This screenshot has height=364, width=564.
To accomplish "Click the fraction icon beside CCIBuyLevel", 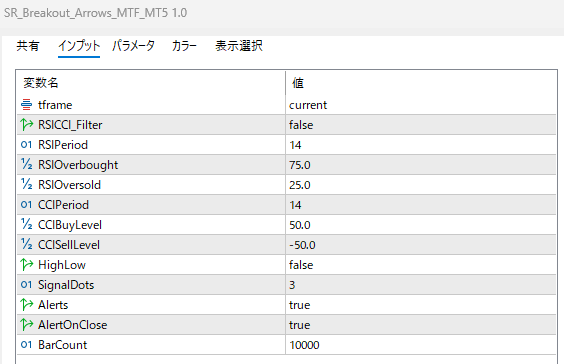I will (x=27, y=224).
